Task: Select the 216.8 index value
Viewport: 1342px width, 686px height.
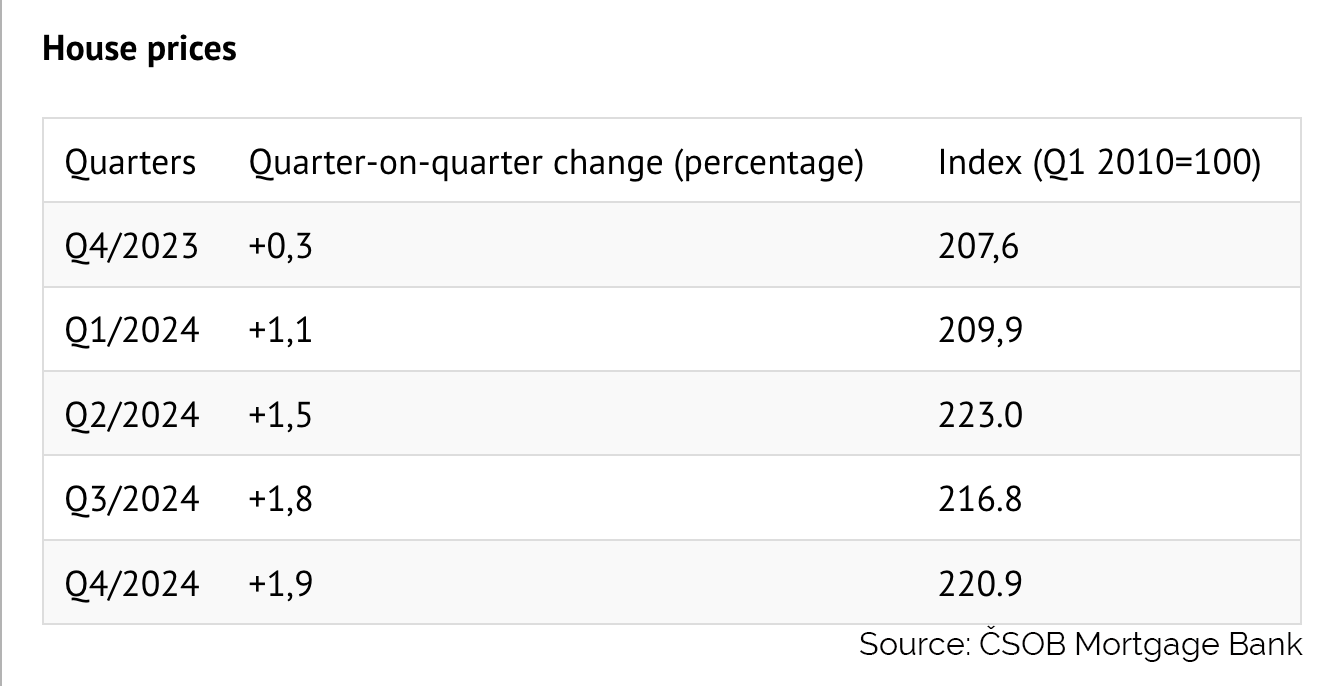Action: point(980,498)
